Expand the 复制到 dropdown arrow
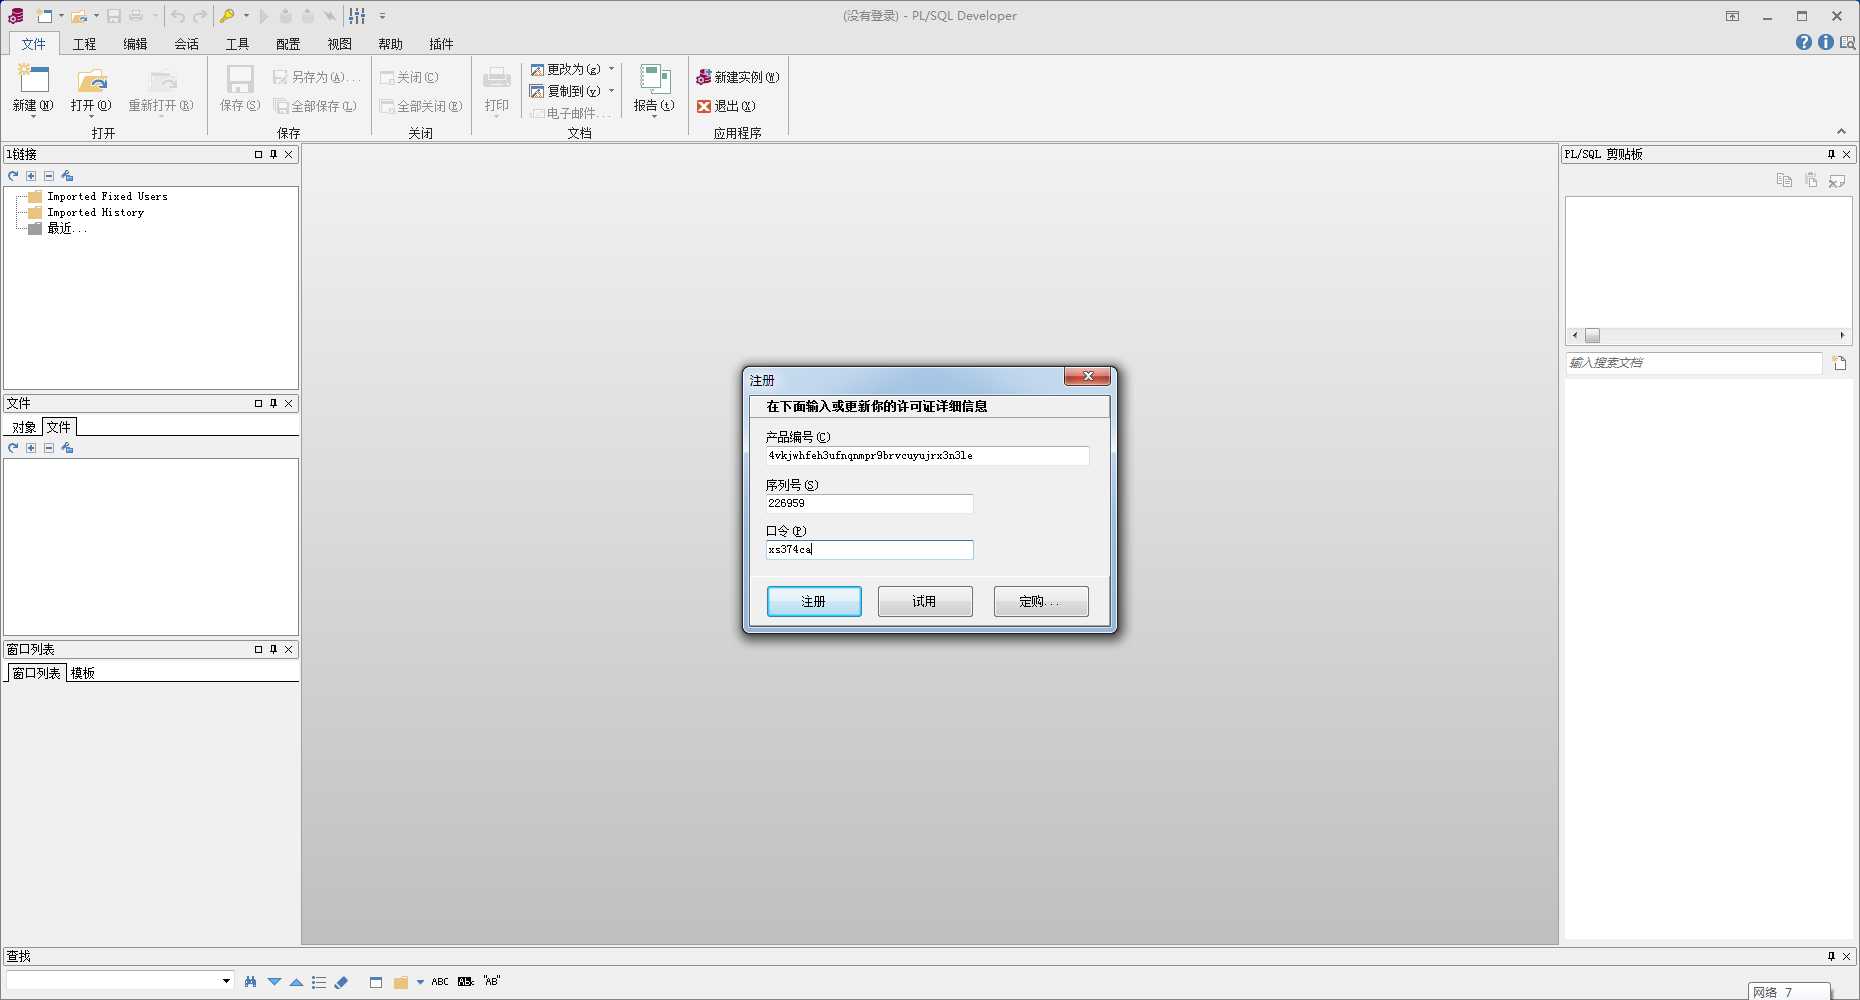The image size is (1860, 1000). pos(612,91)
